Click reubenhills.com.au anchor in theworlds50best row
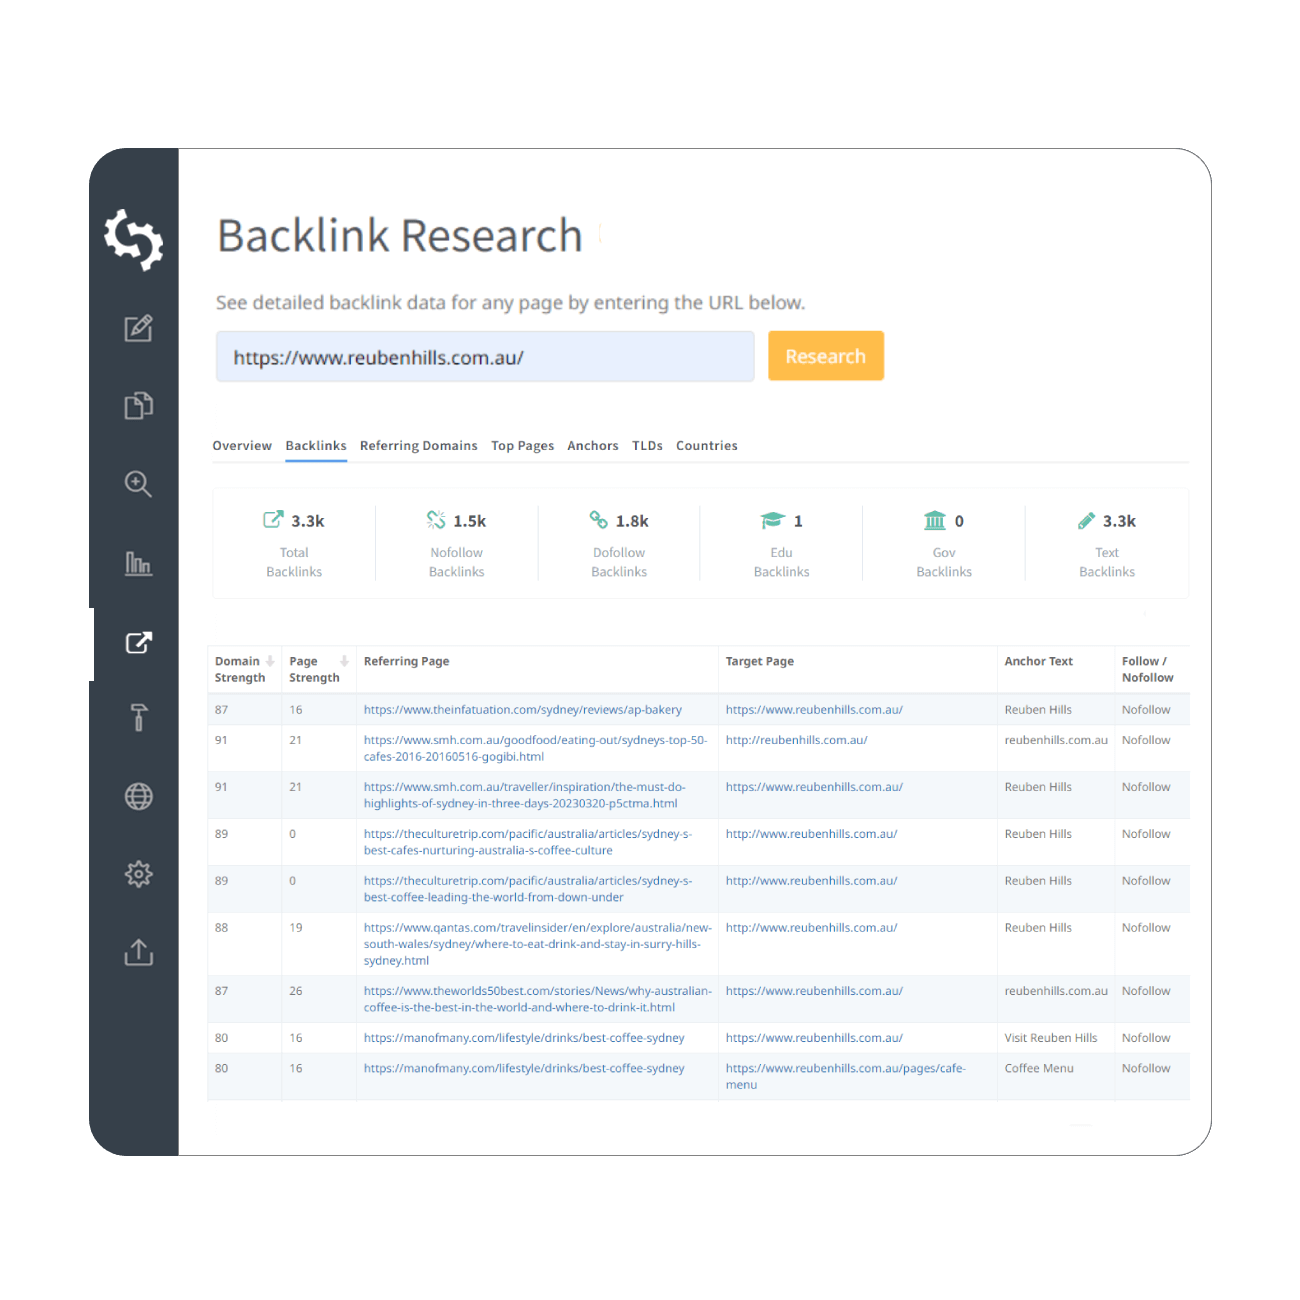Viewport: 1300px width, 1300px height. [1056, 991]
